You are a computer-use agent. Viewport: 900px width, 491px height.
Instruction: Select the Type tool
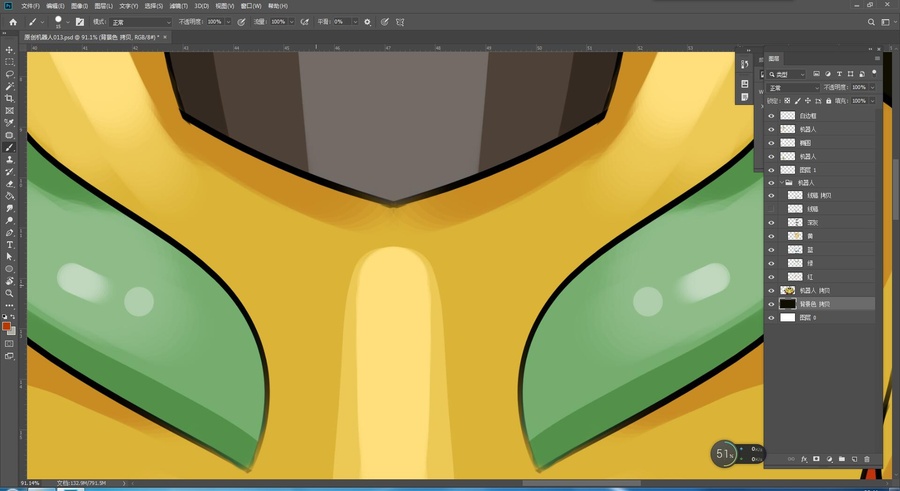click(x=9, y=245)
